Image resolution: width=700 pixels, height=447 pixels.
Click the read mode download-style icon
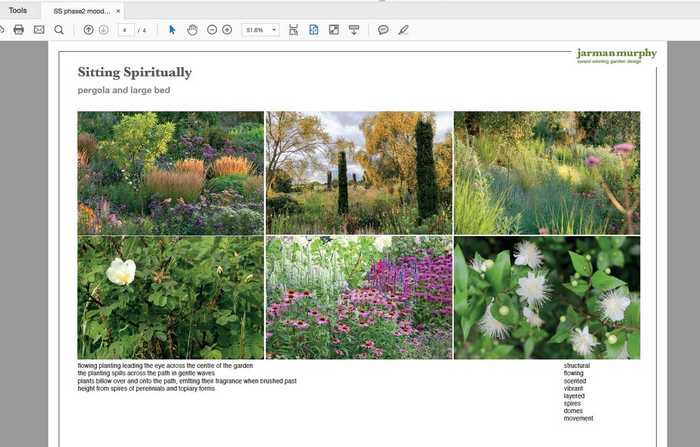pyautogui.click(x=354, y=30)
